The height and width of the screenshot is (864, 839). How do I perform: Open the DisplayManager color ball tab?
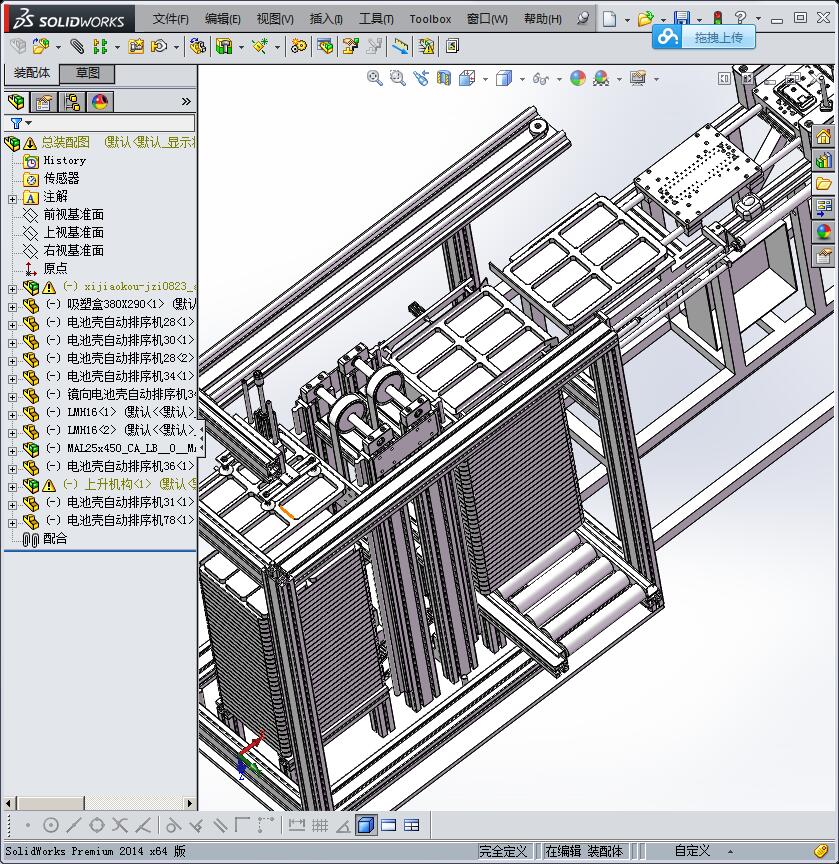100,102
